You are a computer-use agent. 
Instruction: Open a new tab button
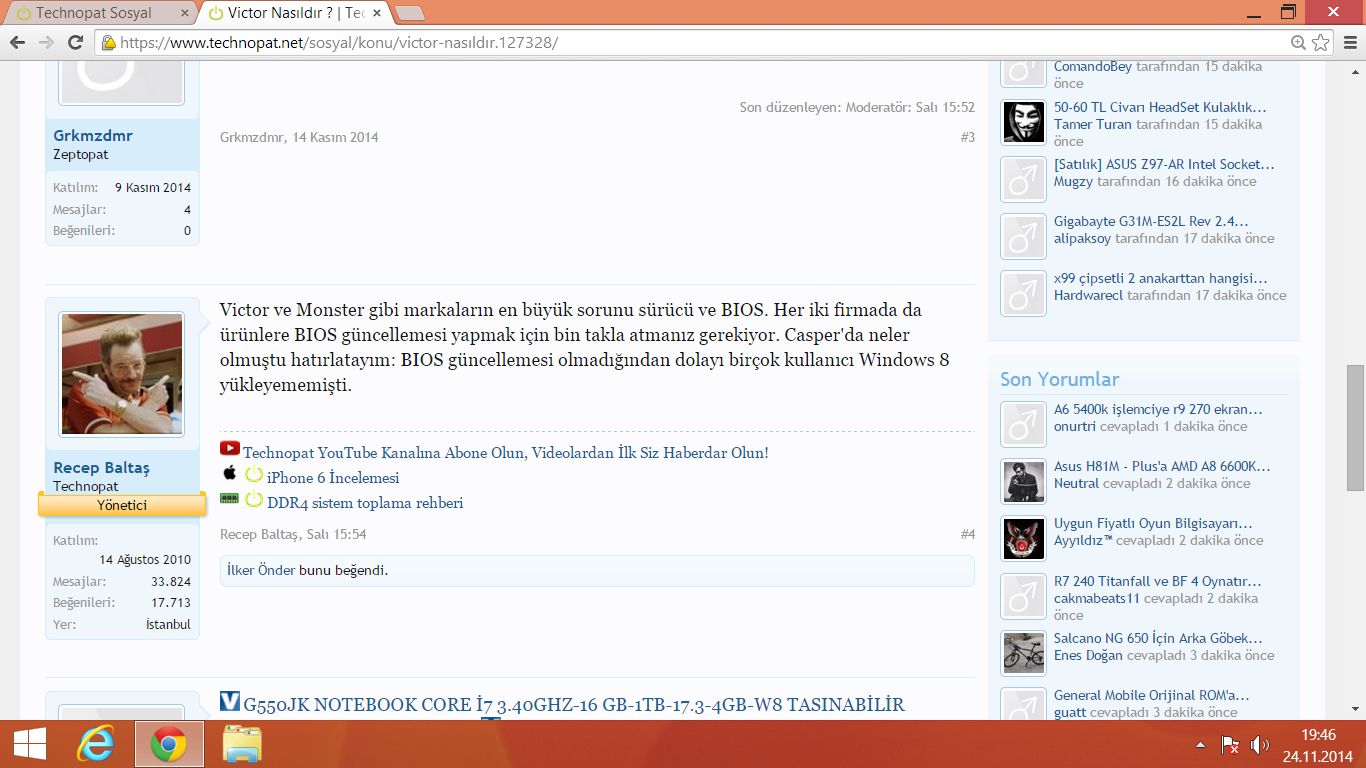point(409,14)
